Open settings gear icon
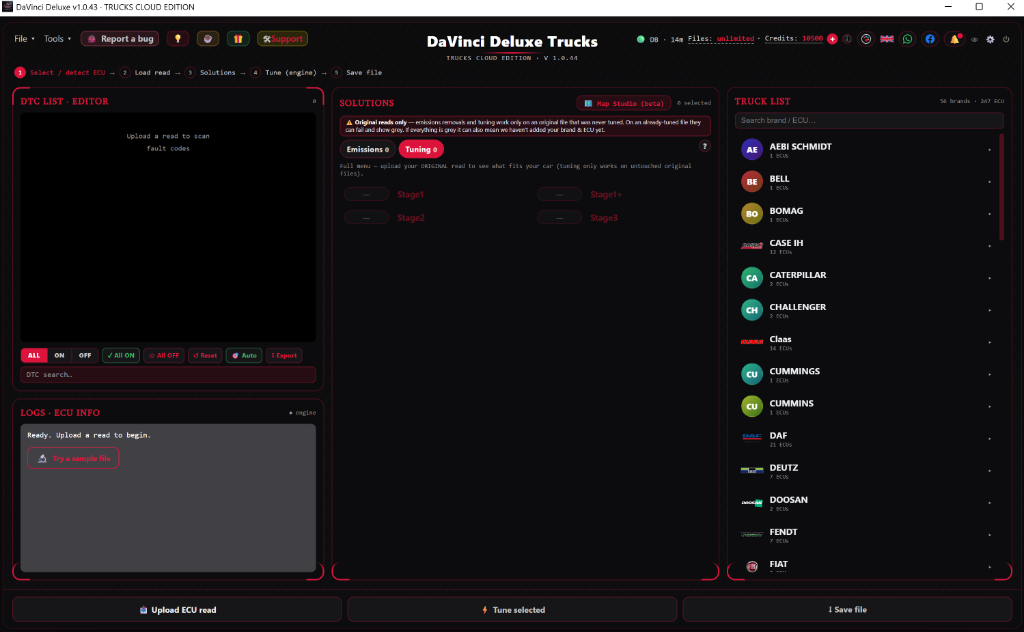Viewport: 1024px width, 632px height. tap(990, 39)
